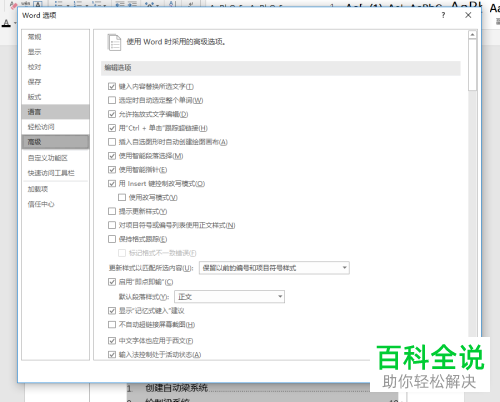Select 版式 category in sidebar

tap(56, 97)
